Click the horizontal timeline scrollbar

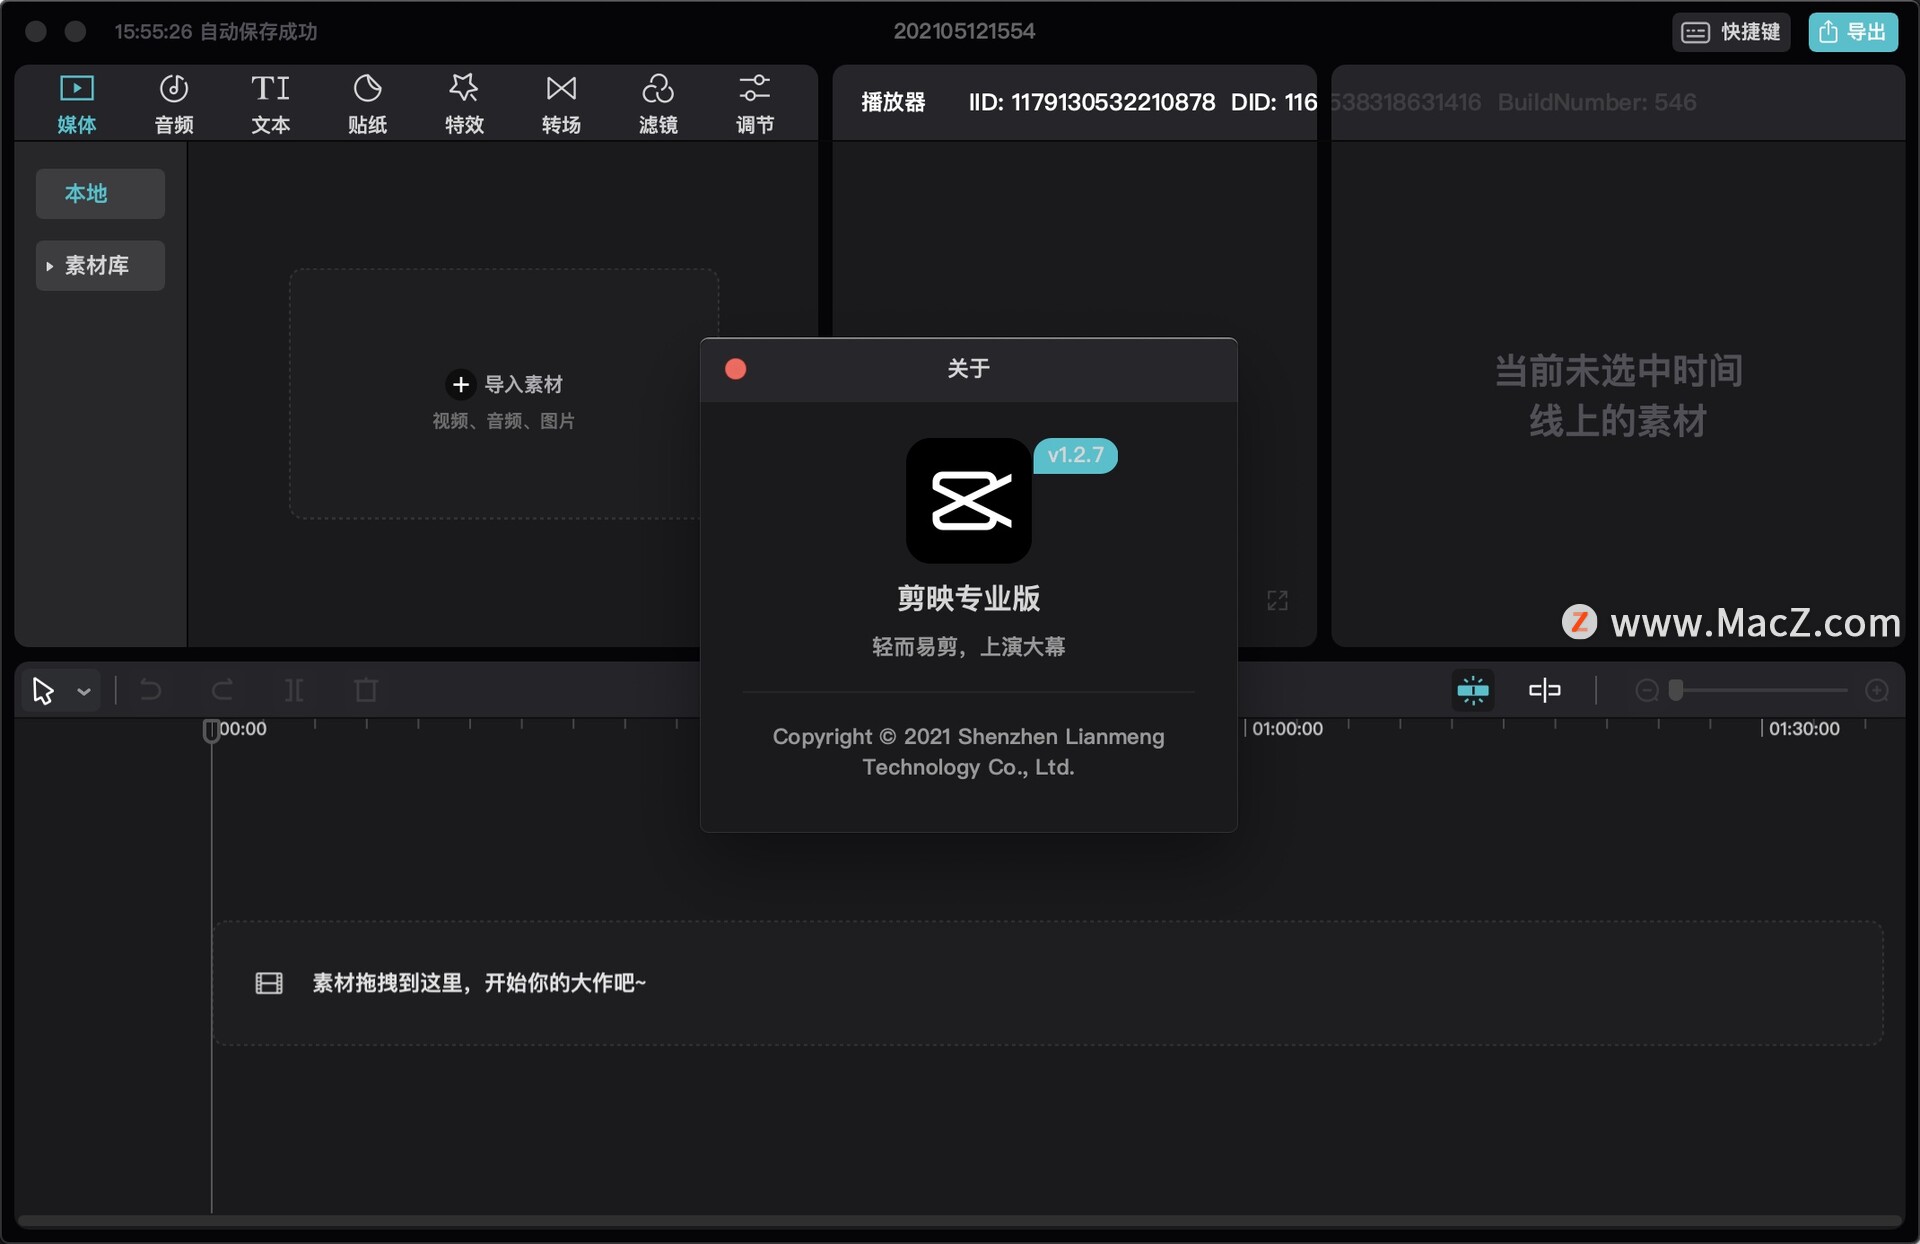[960, 1221]
